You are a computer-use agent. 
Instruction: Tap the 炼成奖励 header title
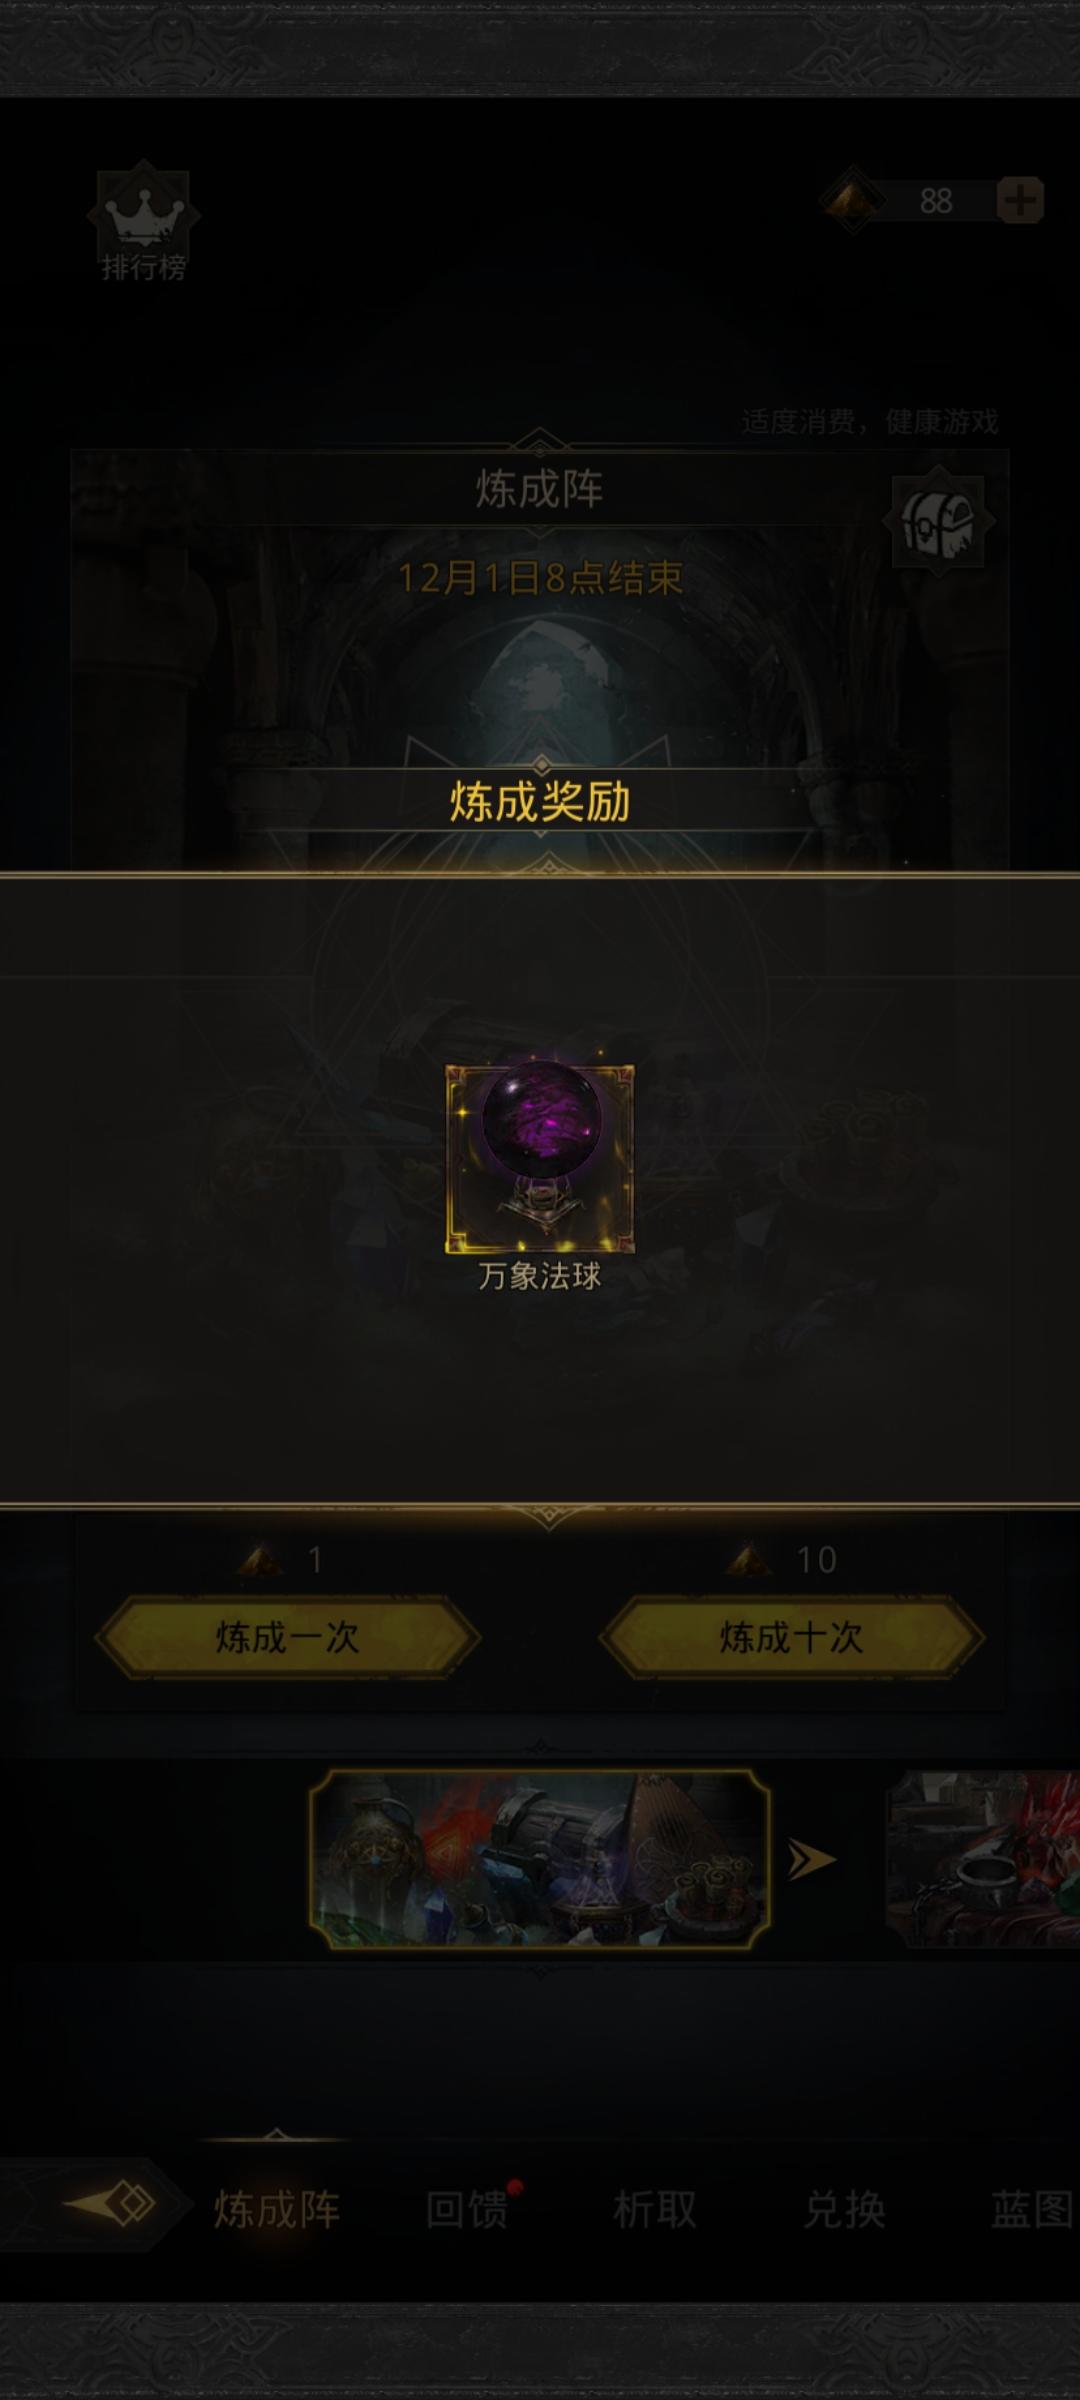pyautogui.click(x=540, y=801)
